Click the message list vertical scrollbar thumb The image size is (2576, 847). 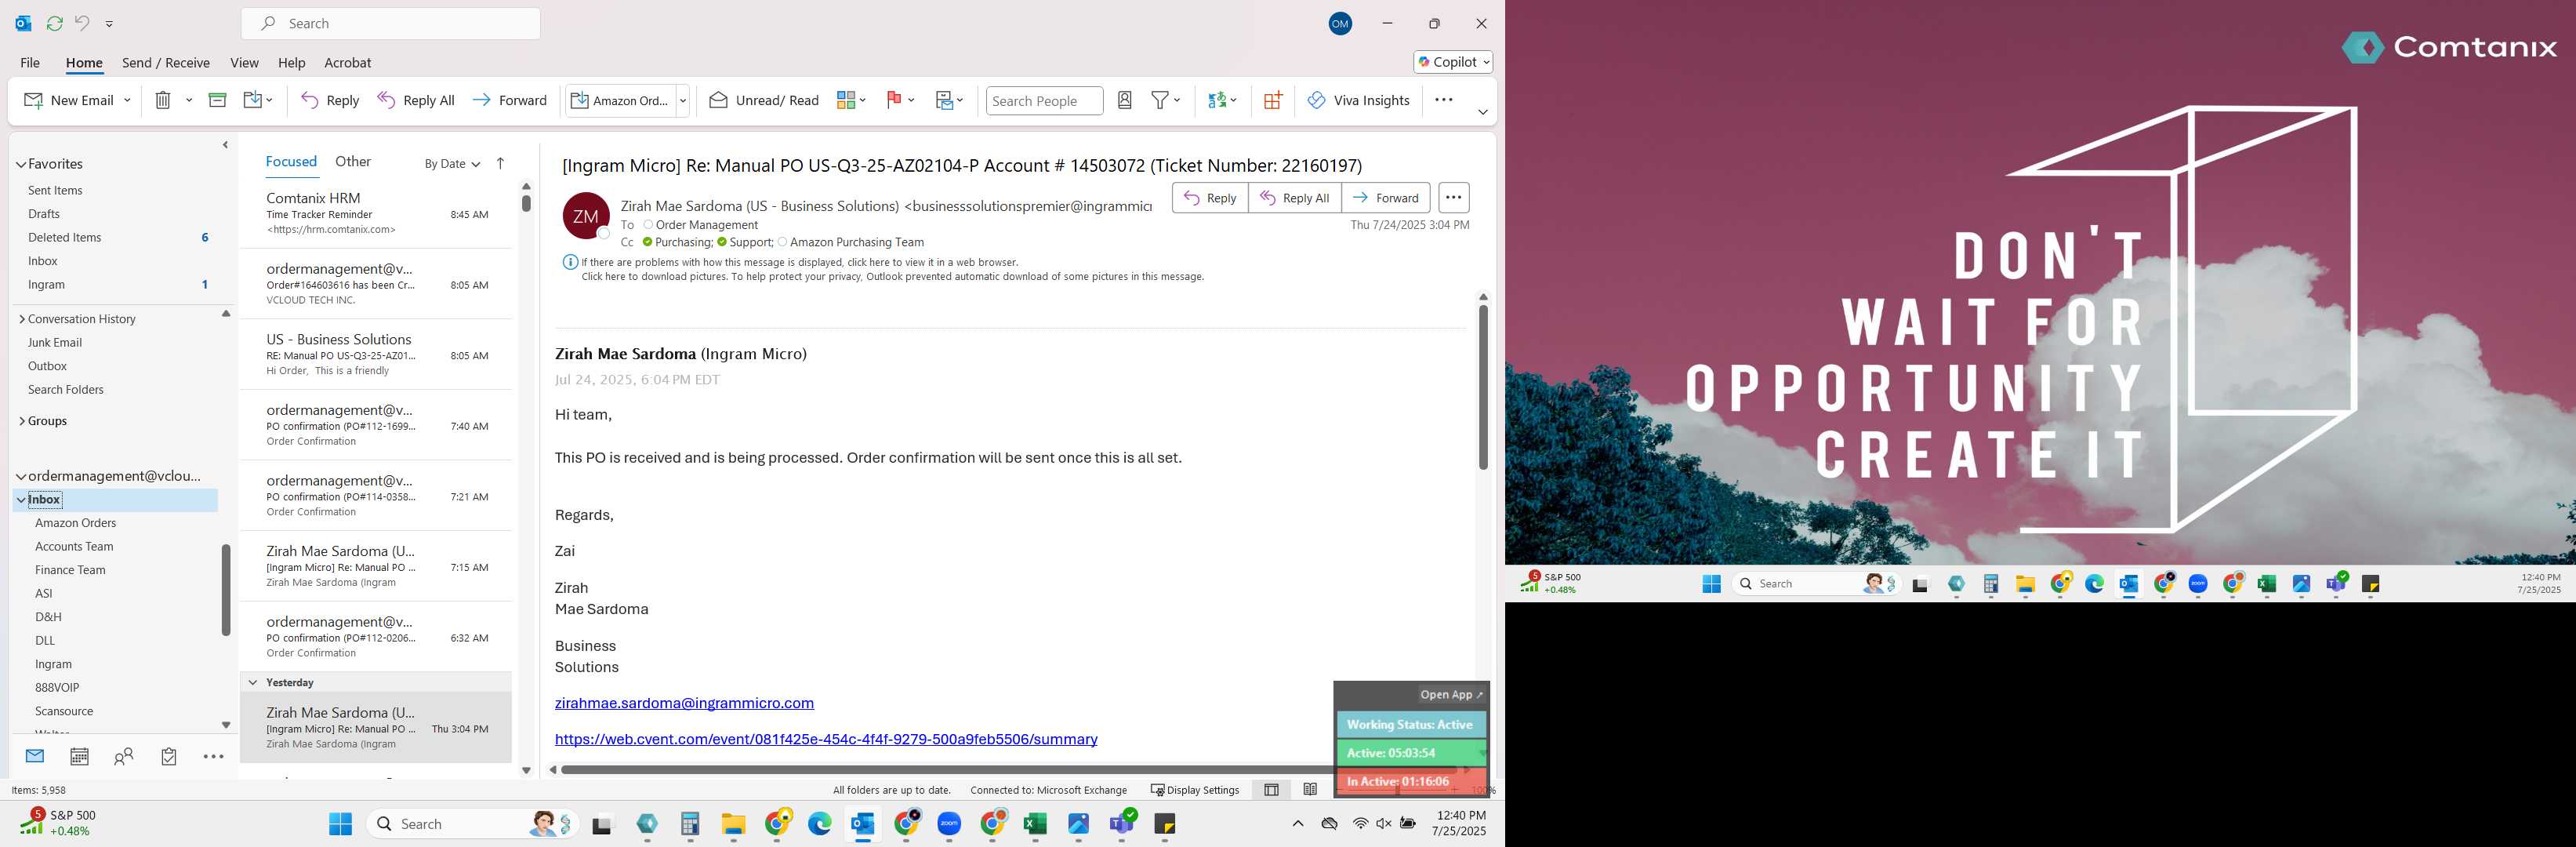[526, 203]
